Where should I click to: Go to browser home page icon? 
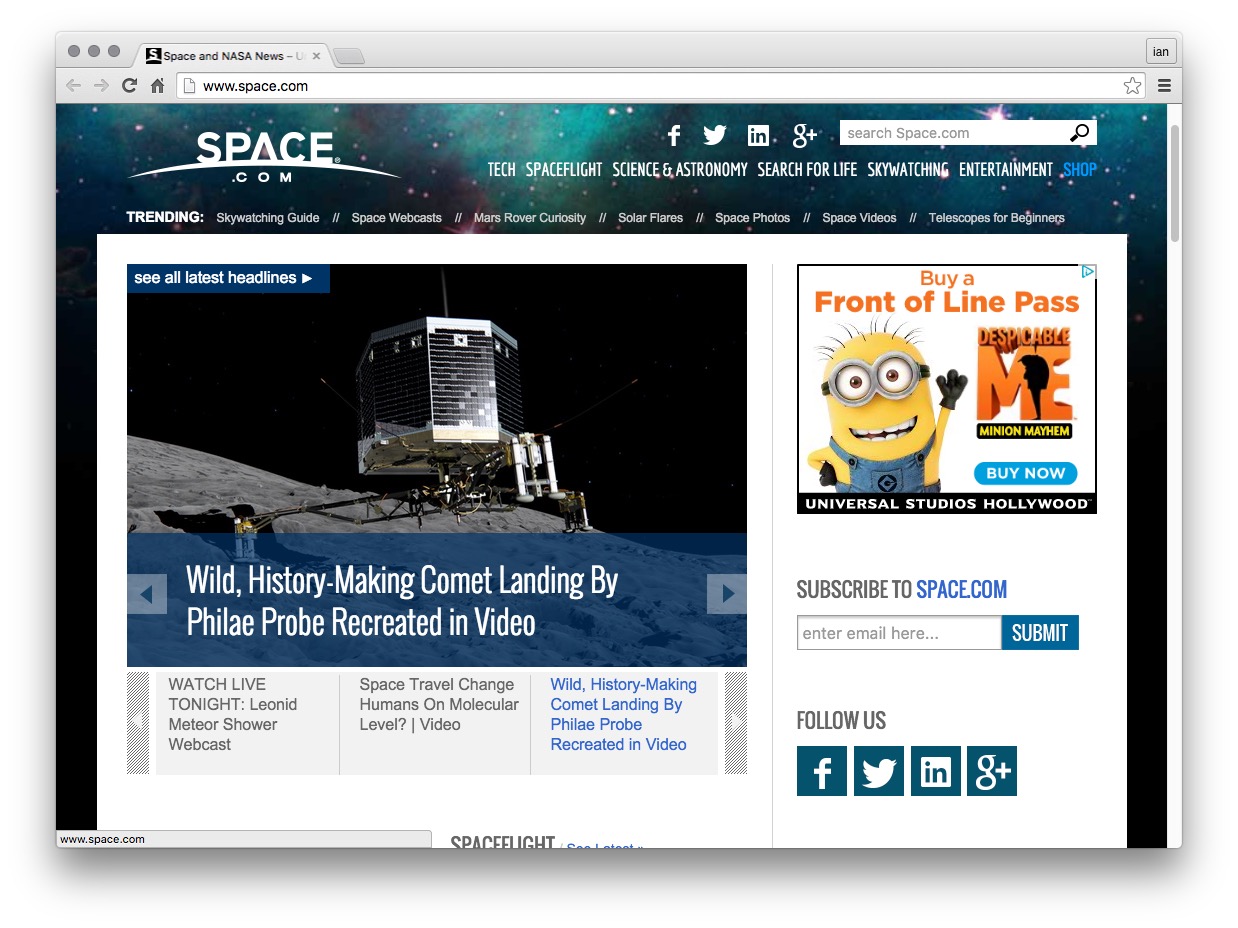(157, 86)
